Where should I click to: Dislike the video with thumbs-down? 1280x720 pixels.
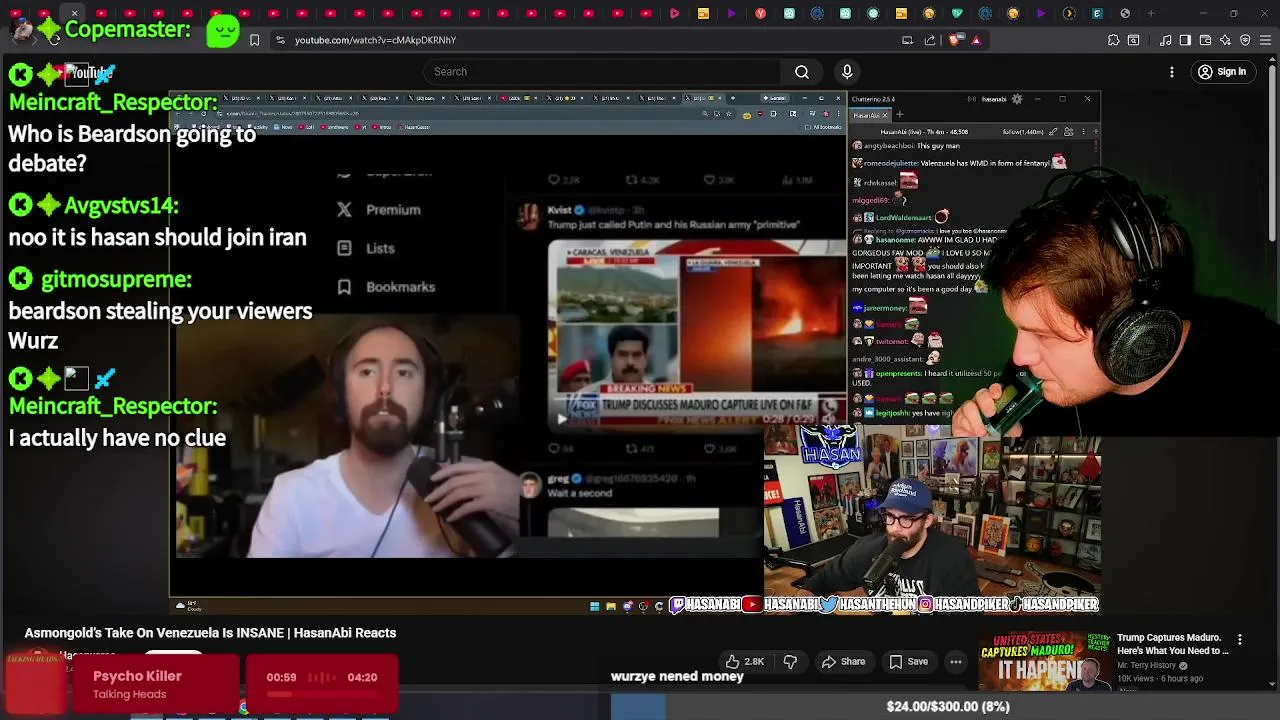point(790,661)
